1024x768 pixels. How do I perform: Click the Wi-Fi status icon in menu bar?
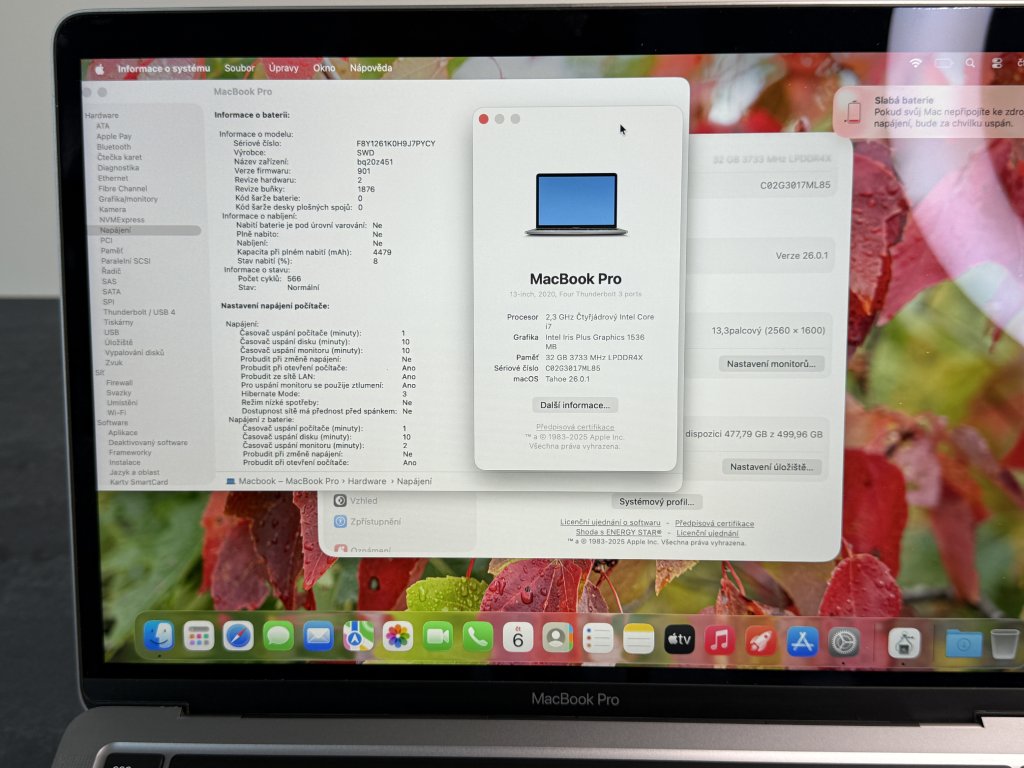pyautogui.click(x=915, y=64)
